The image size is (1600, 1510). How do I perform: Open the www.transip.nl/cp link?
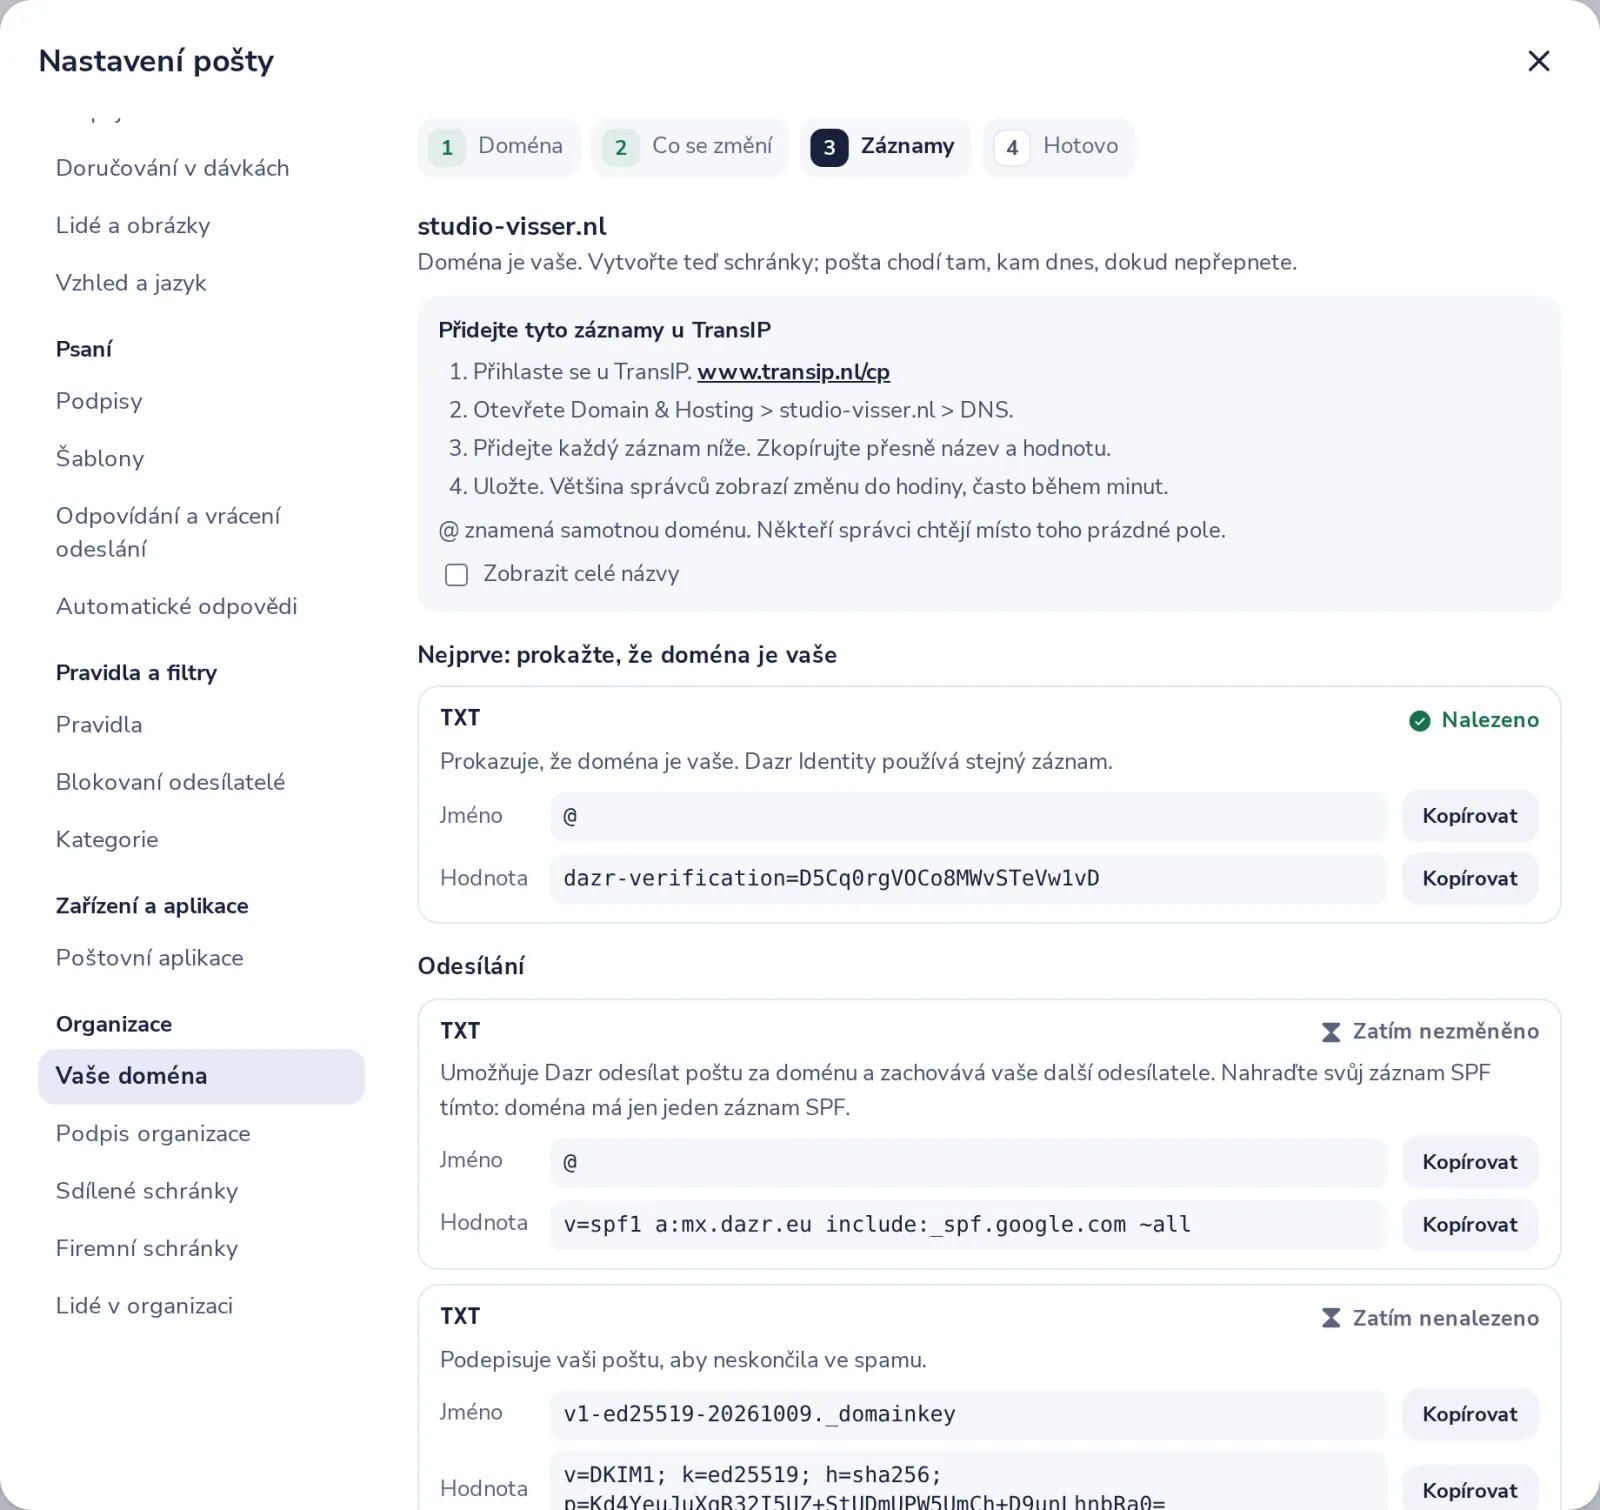pos(793,372)
